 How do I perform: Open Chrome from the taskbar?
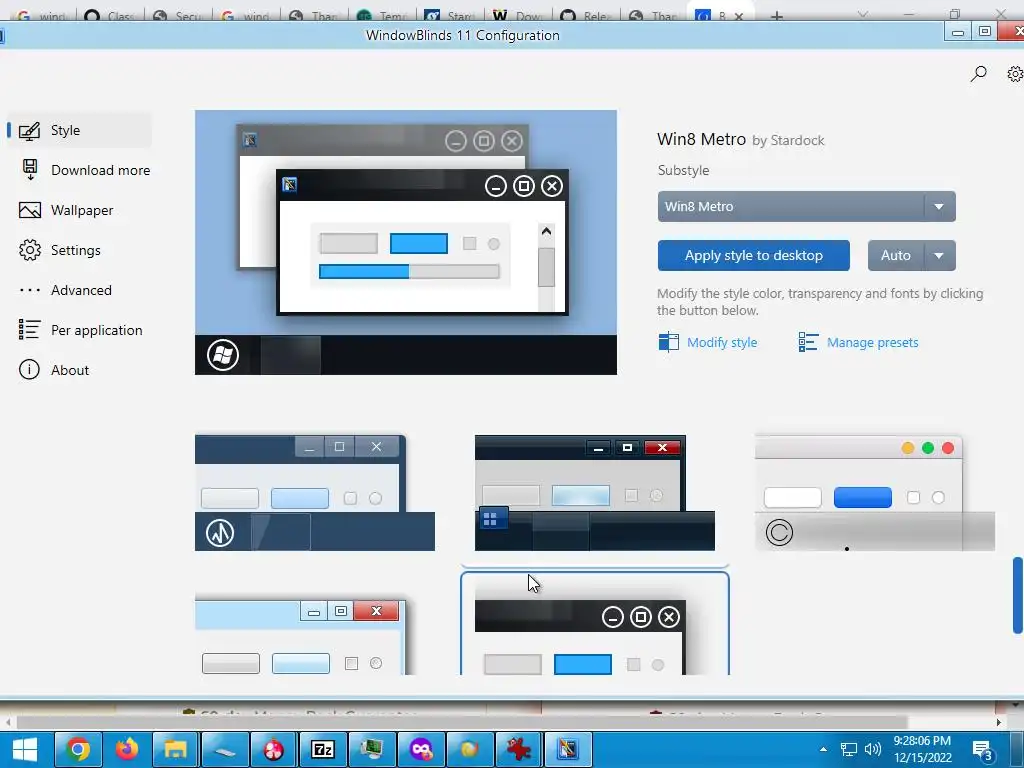(77, 749)
